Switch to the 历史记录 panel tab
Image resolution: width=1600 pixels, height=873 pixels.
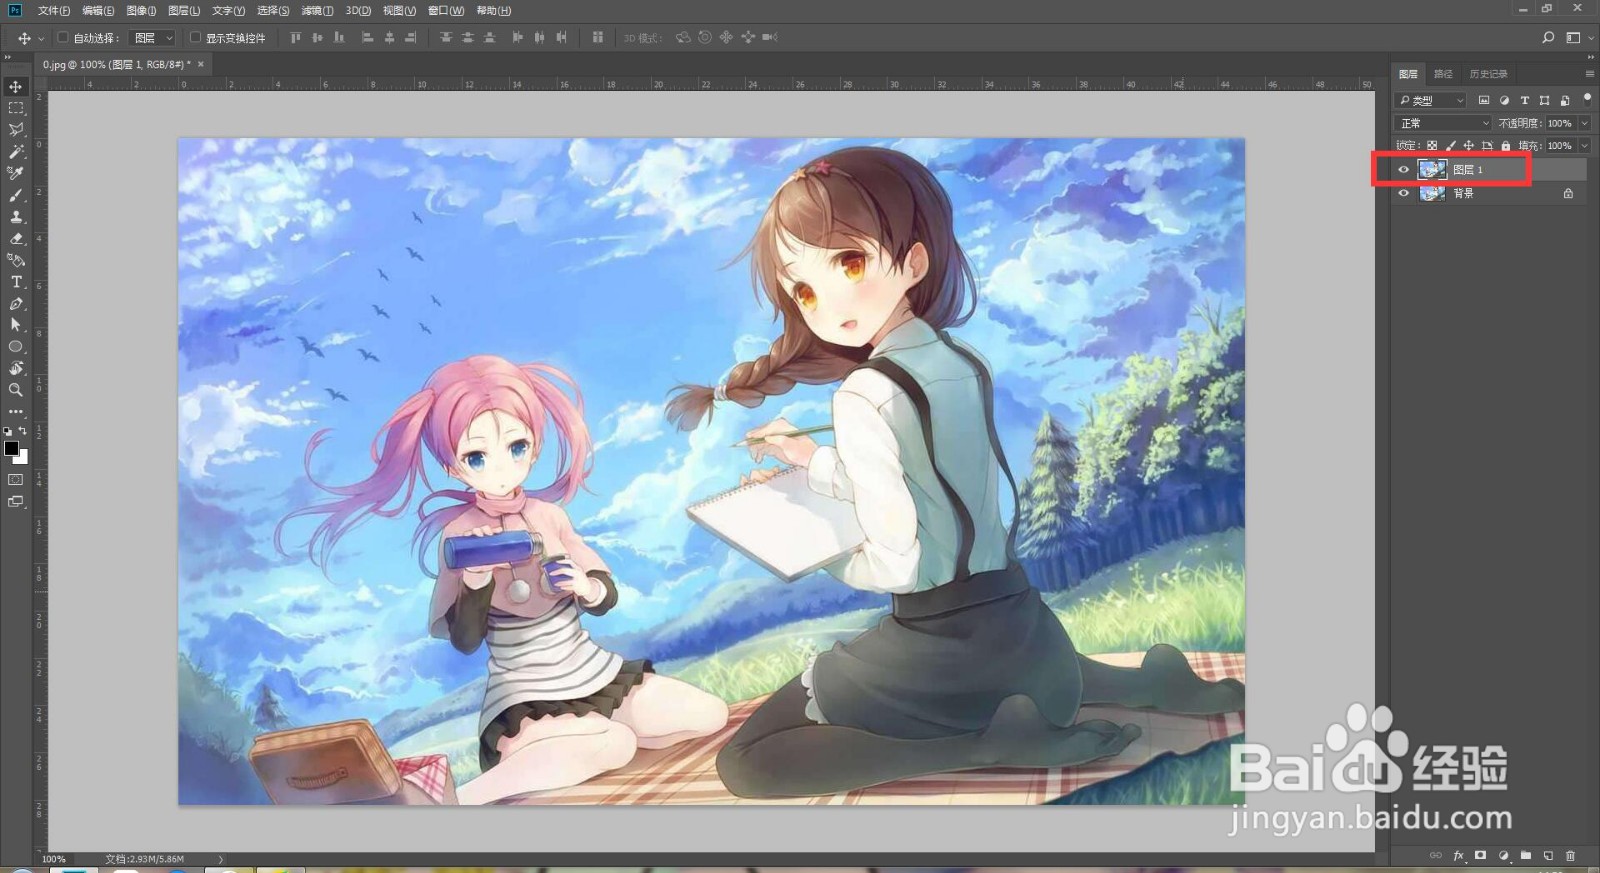pos(1488,74)
